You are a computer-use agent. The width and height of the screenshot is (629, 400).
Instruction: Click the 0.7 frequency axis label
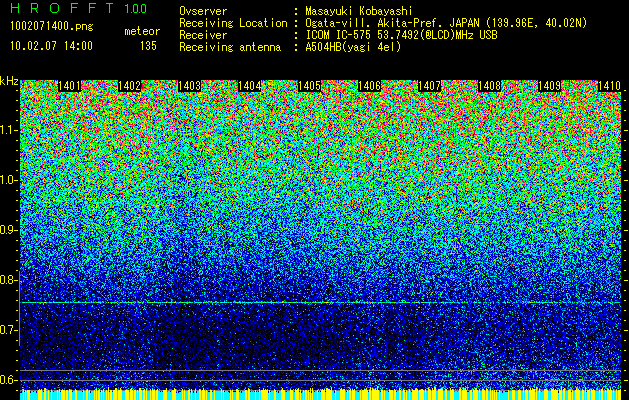(x=9, y=330)
